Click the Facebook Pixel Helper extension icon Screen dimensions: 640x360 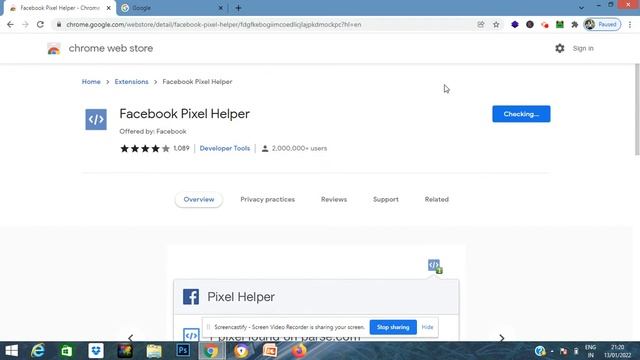(x=96, y=119)
